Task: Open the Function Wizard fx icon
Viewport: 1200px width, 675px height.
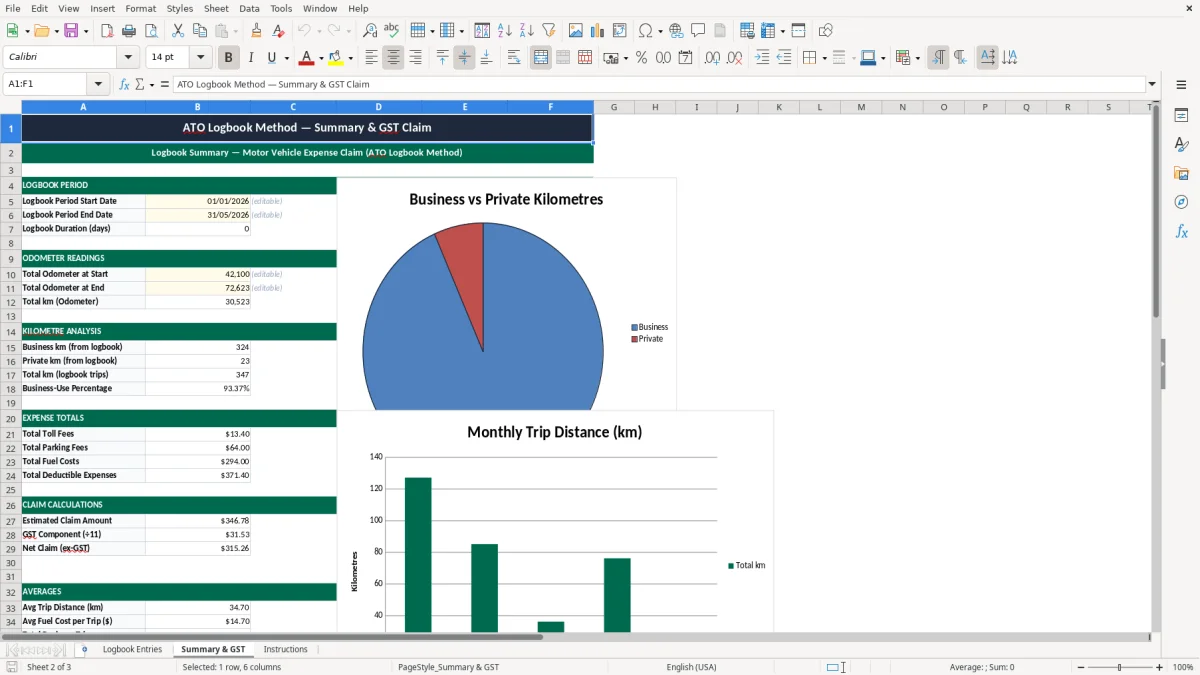Action: pyautogui.click(x=124, y=84)
